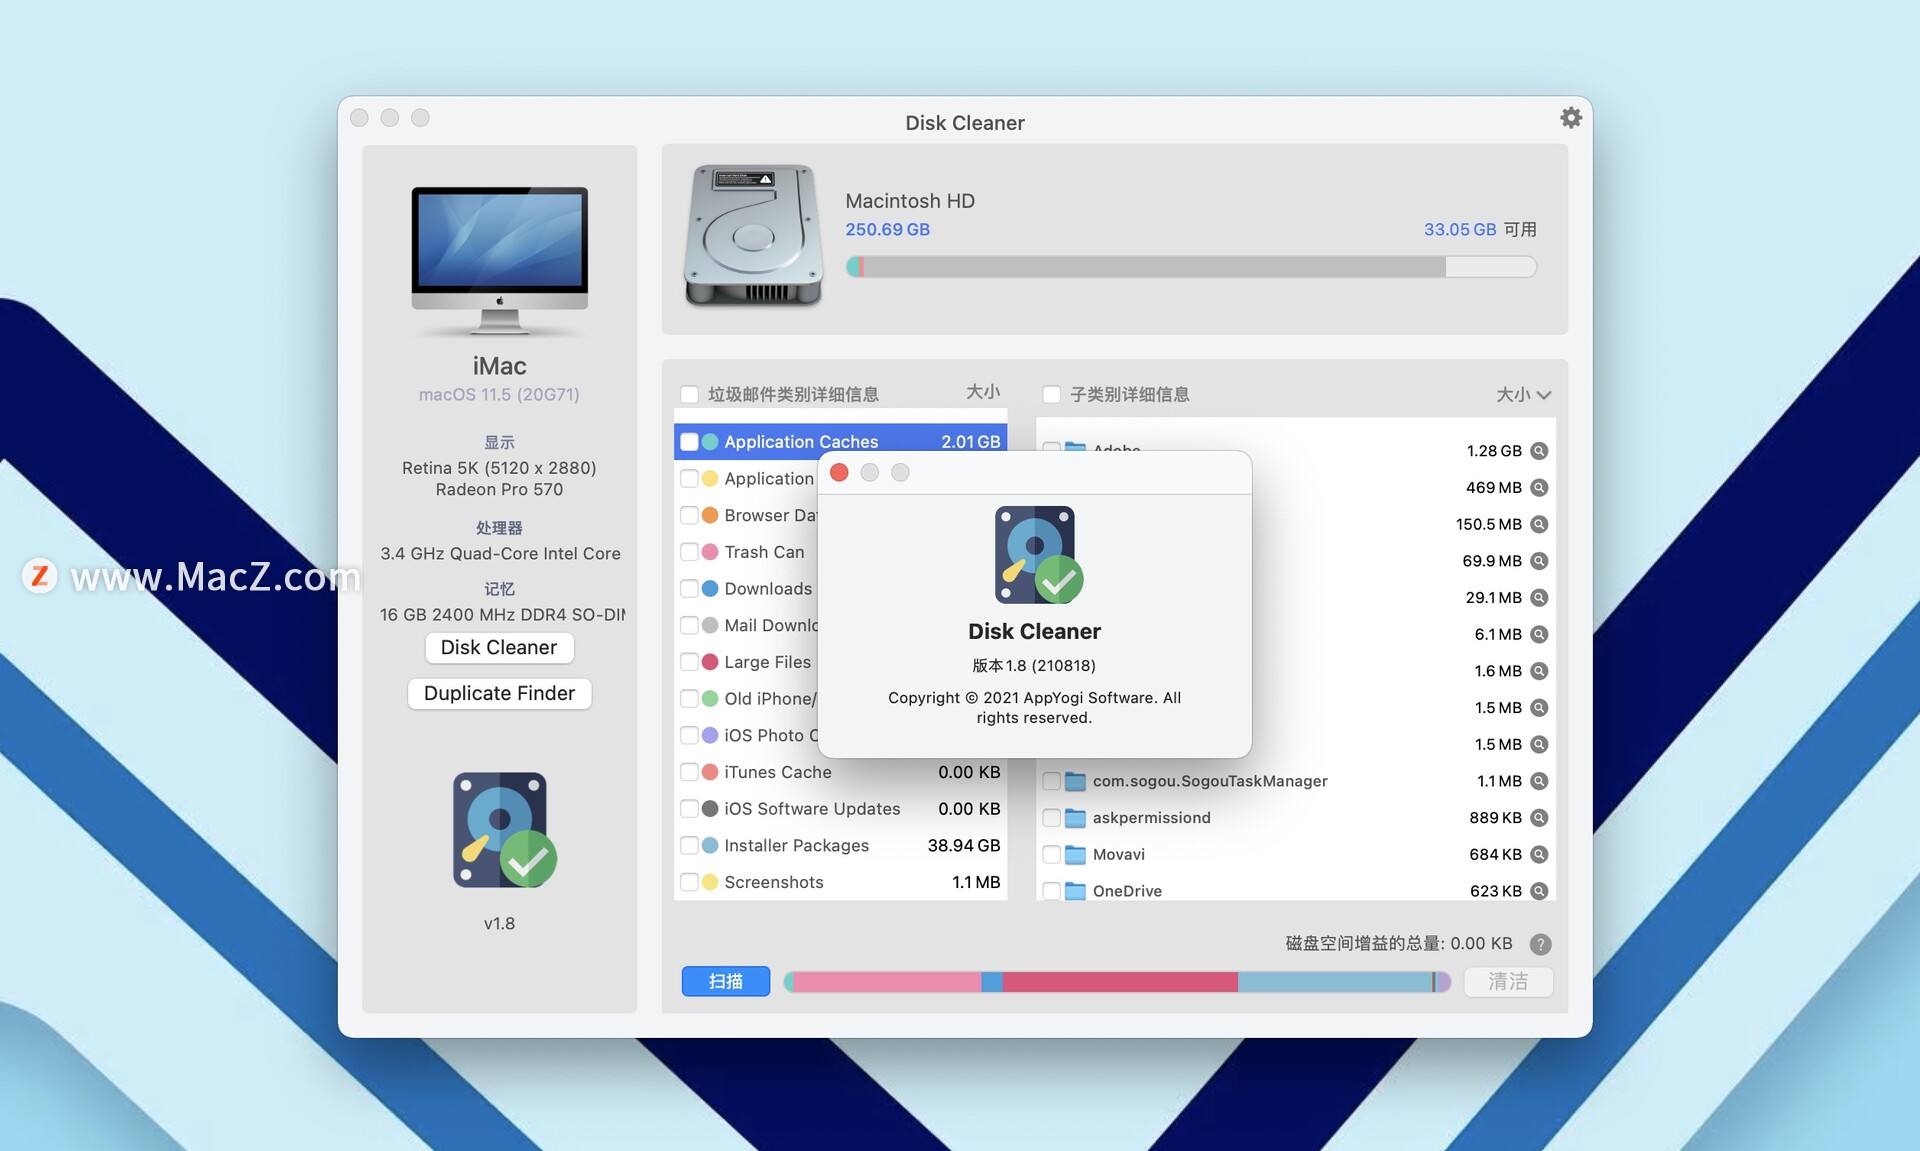
Task: Click the Disk Cleaner sidebar button
Action: pos(499,647)
